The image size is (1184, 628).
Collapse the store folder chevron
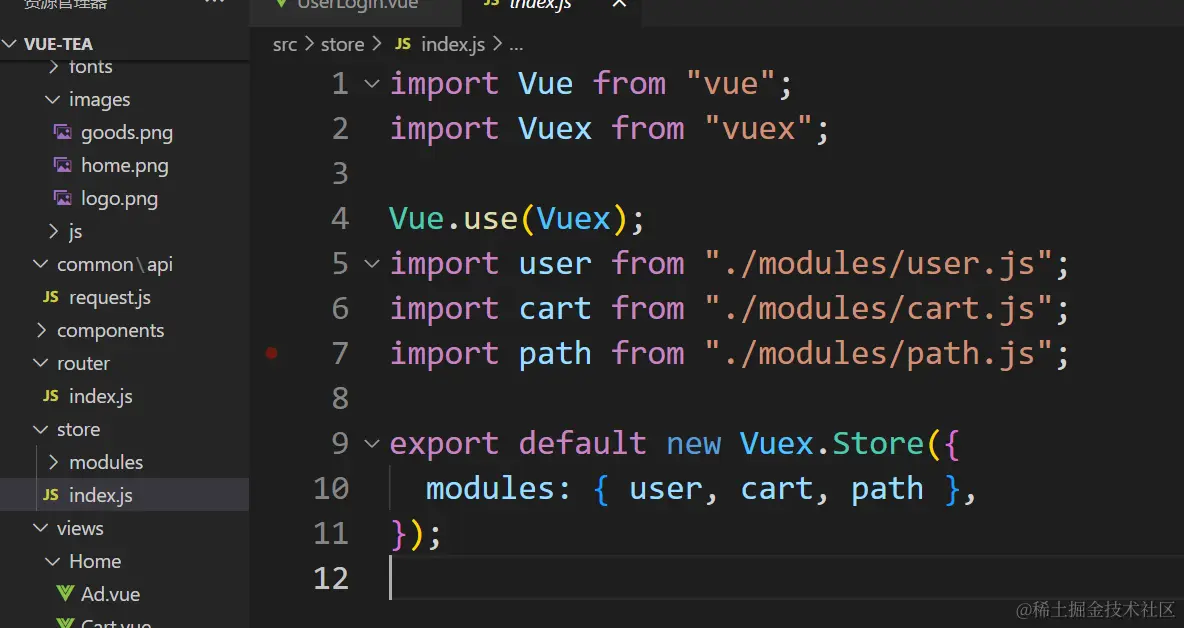click(40, 429)
